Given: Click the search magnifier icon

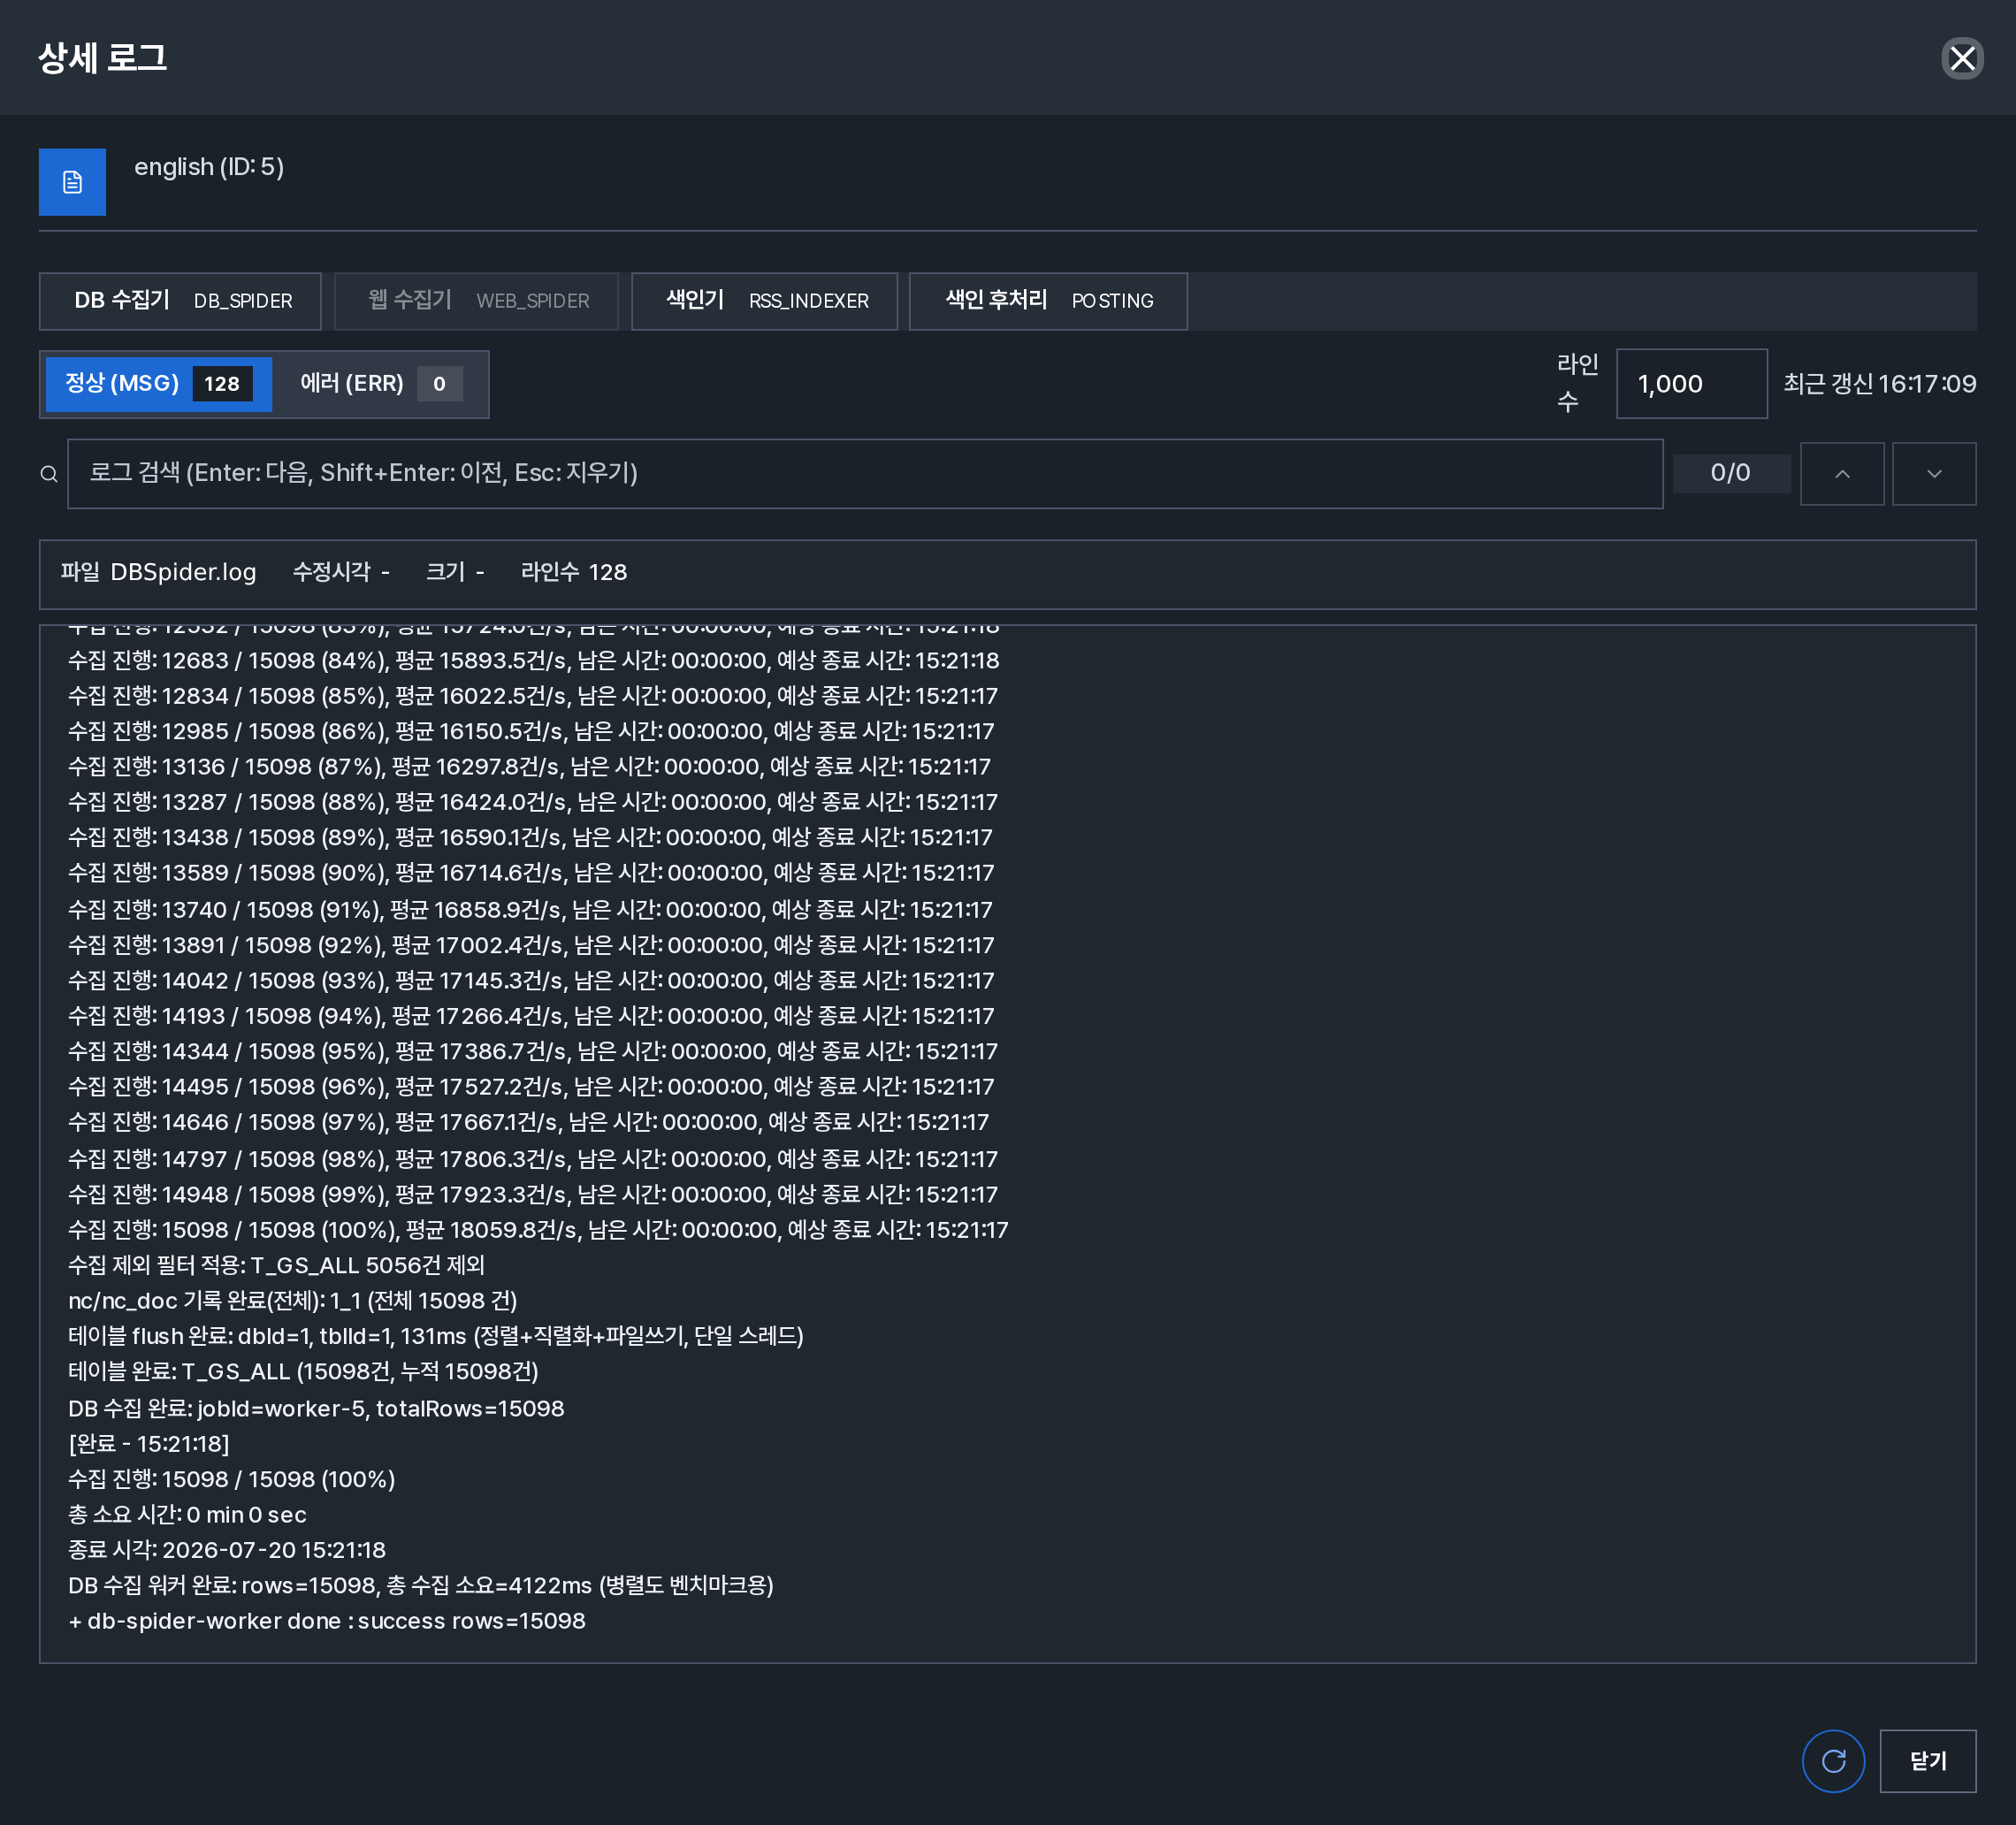Looking at the screenshot, I should 49,474.
